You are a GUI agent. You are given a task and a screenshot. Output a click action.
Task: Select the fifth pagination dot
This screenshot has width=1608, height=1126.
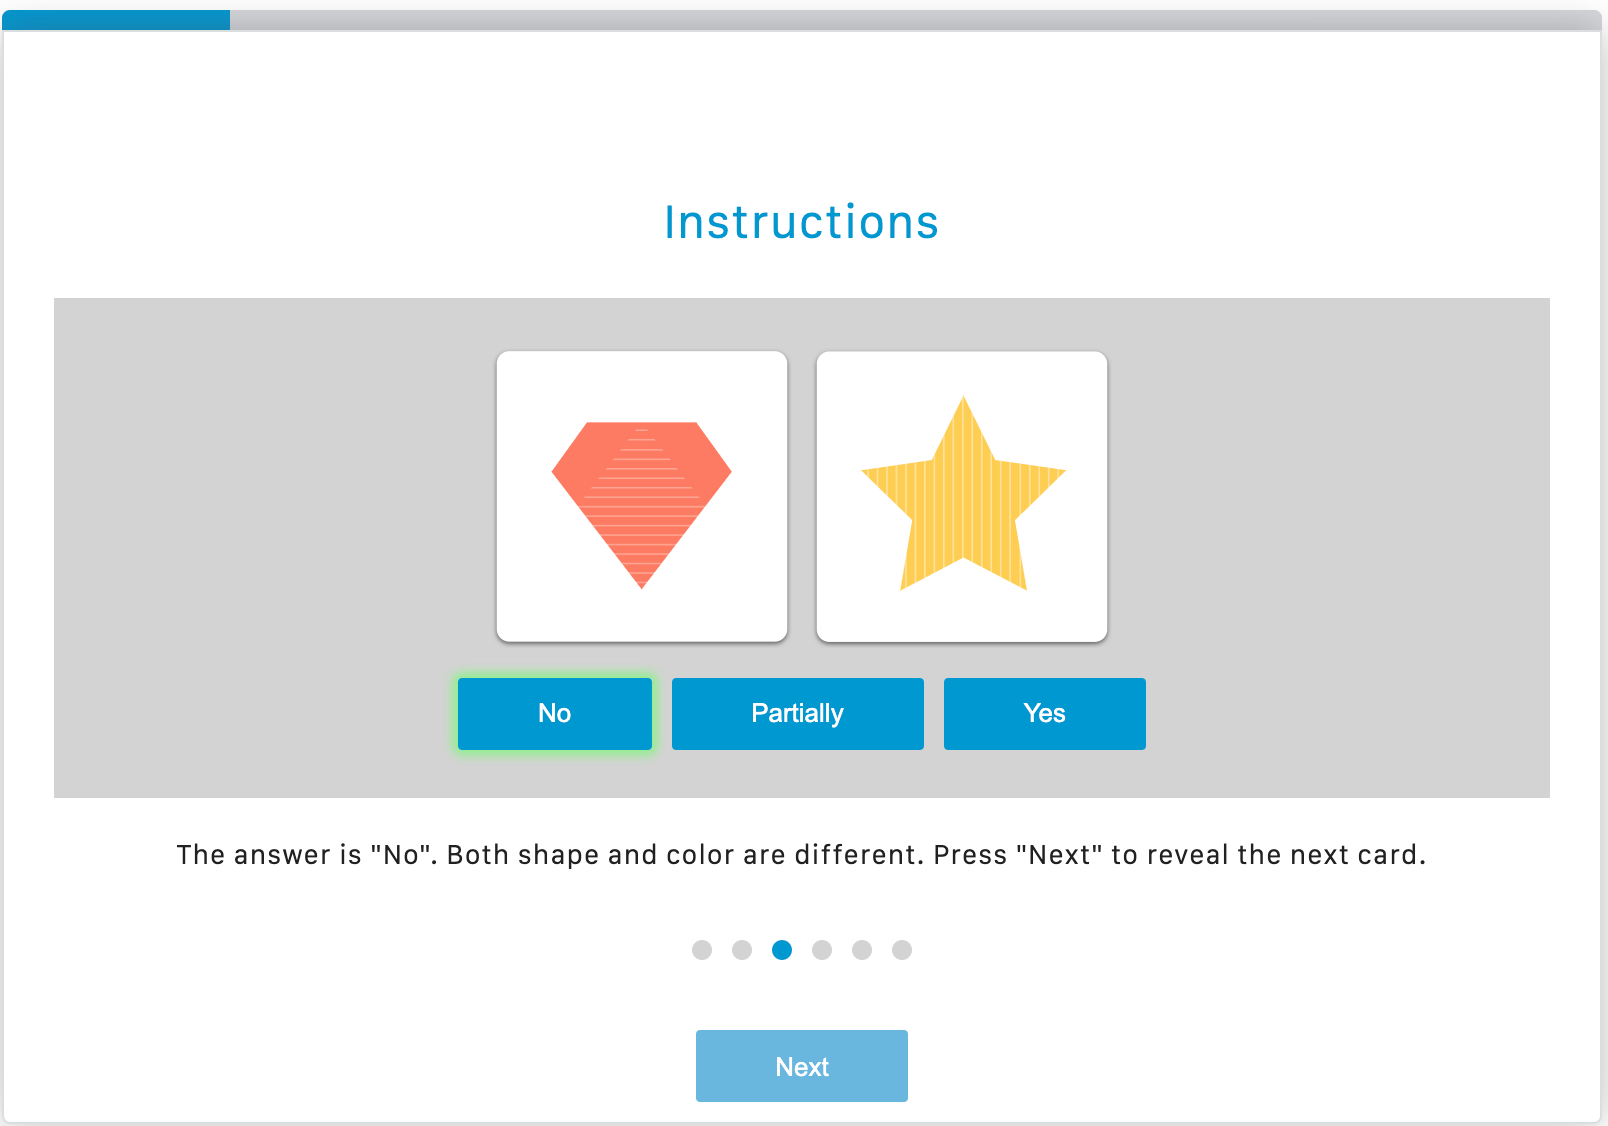click(x=862, y=950)
